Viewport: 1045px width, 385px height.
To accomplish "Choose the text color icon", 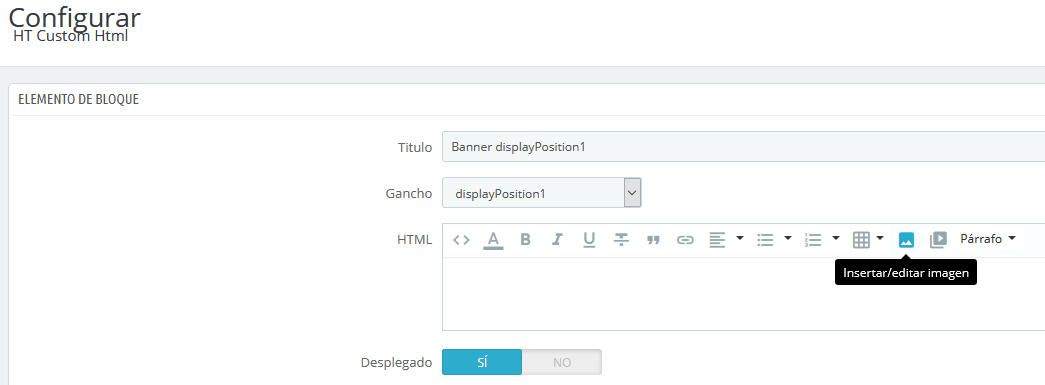I will click(493, 240).
